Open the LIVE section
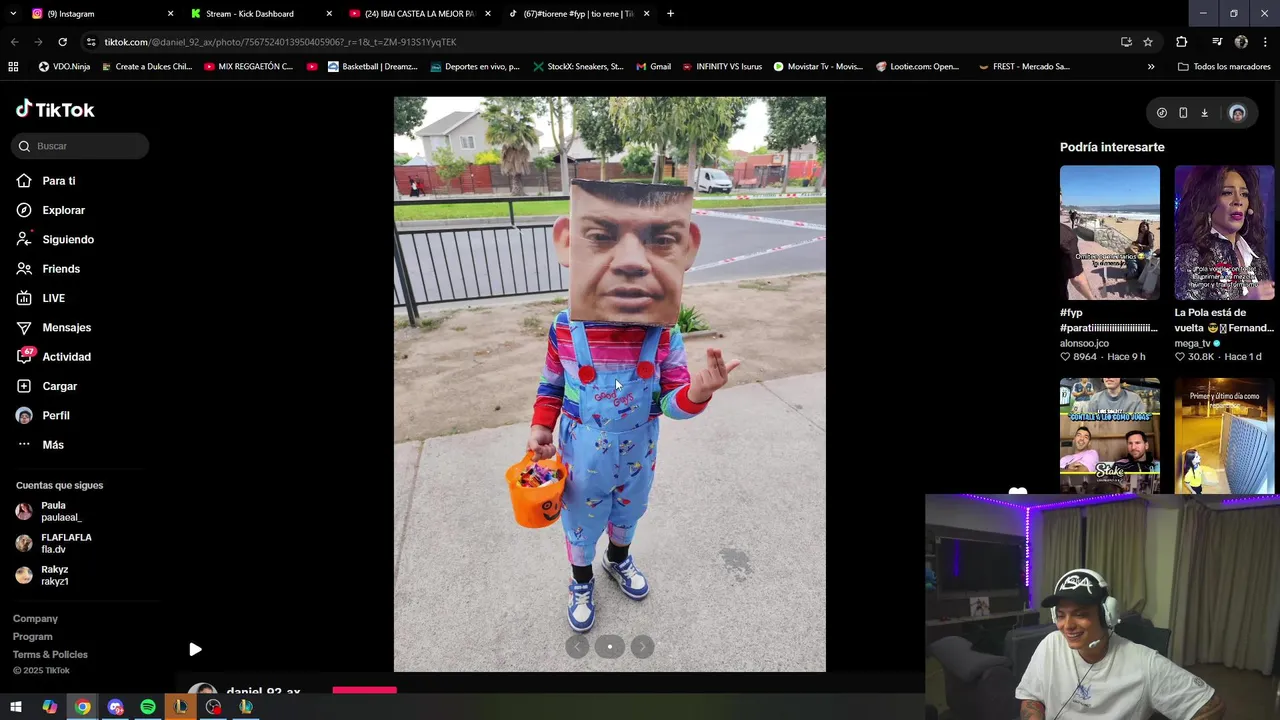The height and width of the screenshot is (720, 1280). [x=40, y=298]
